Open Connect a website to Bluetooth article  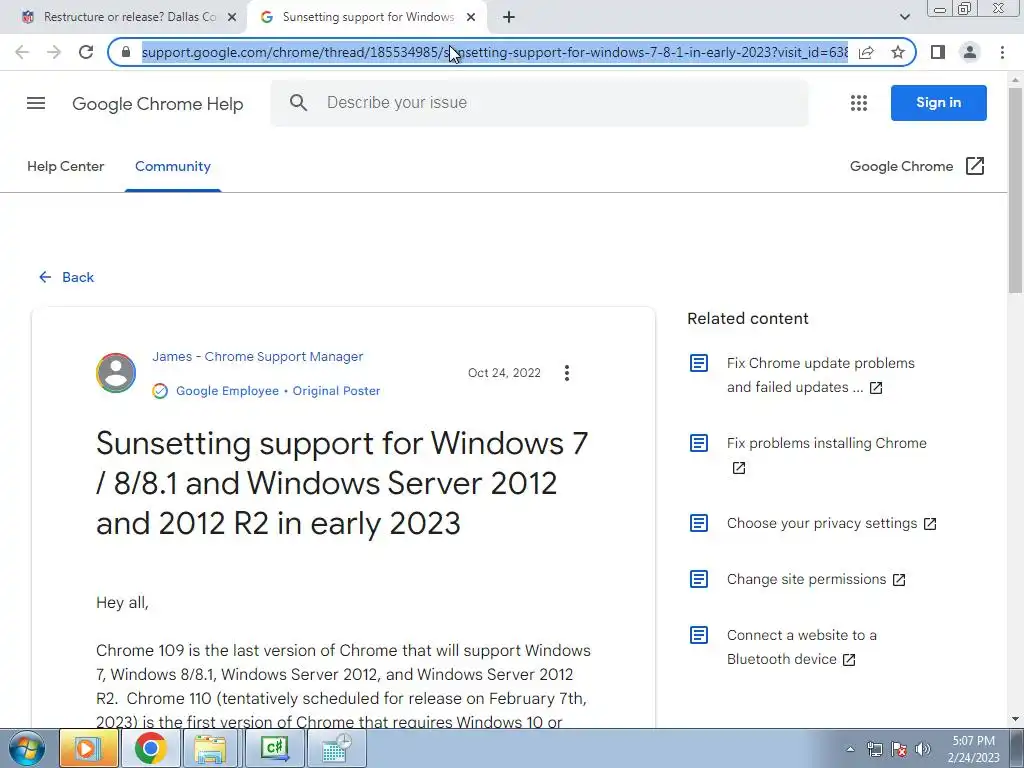click(x=801, y=647)
